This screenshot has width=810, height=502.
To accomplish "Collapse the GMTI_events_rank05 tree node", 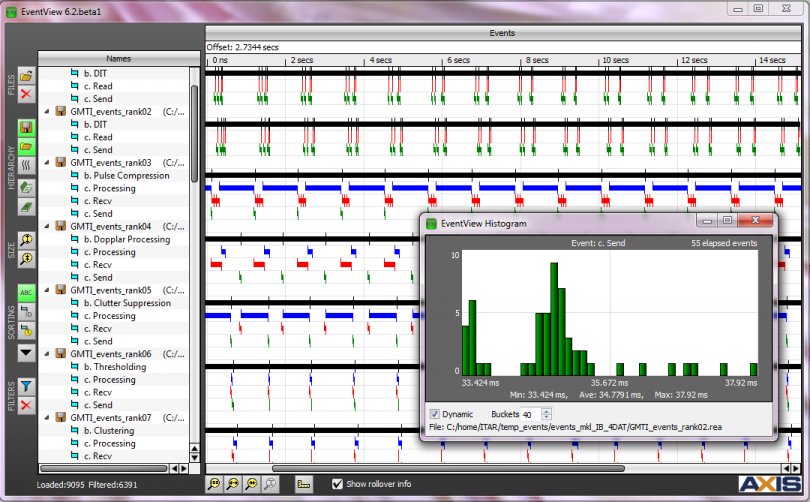I will pos(47,290).
